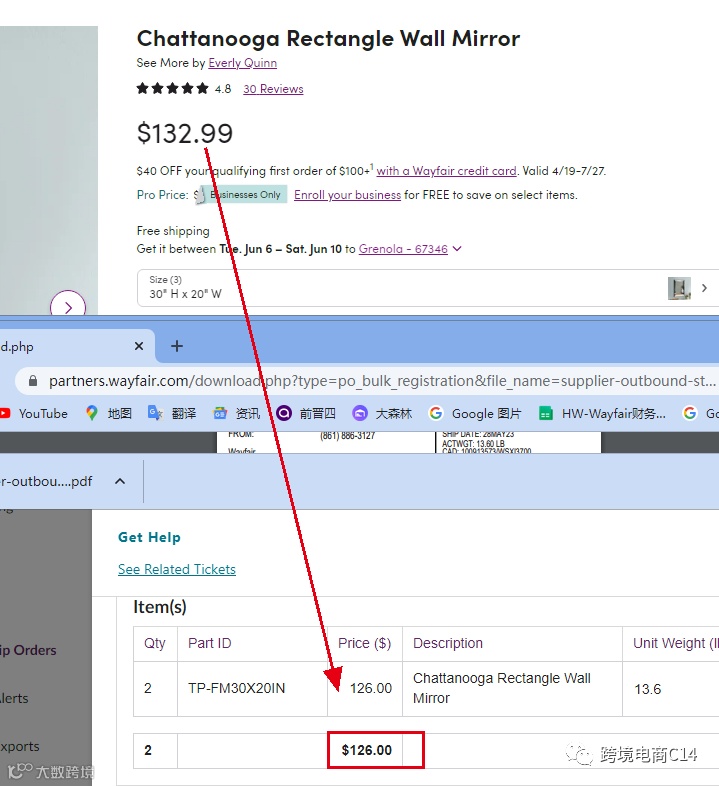
Task: Expand the delivery location chevron
Action: [x=457, y=249]
